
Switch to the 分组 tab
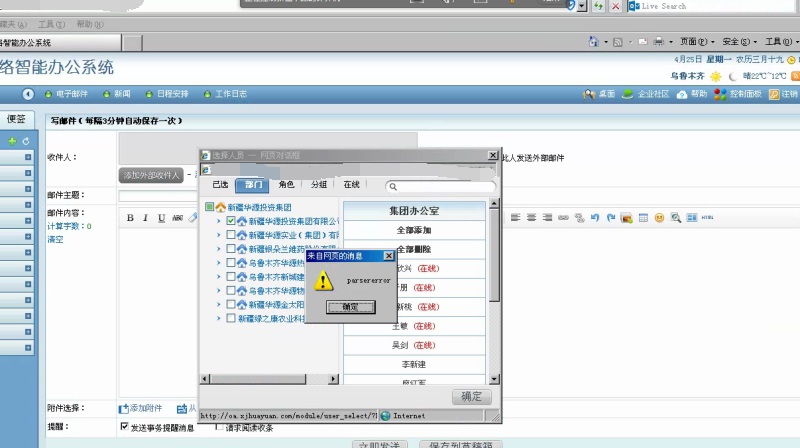pyautogui.click(x=319, y=185)
